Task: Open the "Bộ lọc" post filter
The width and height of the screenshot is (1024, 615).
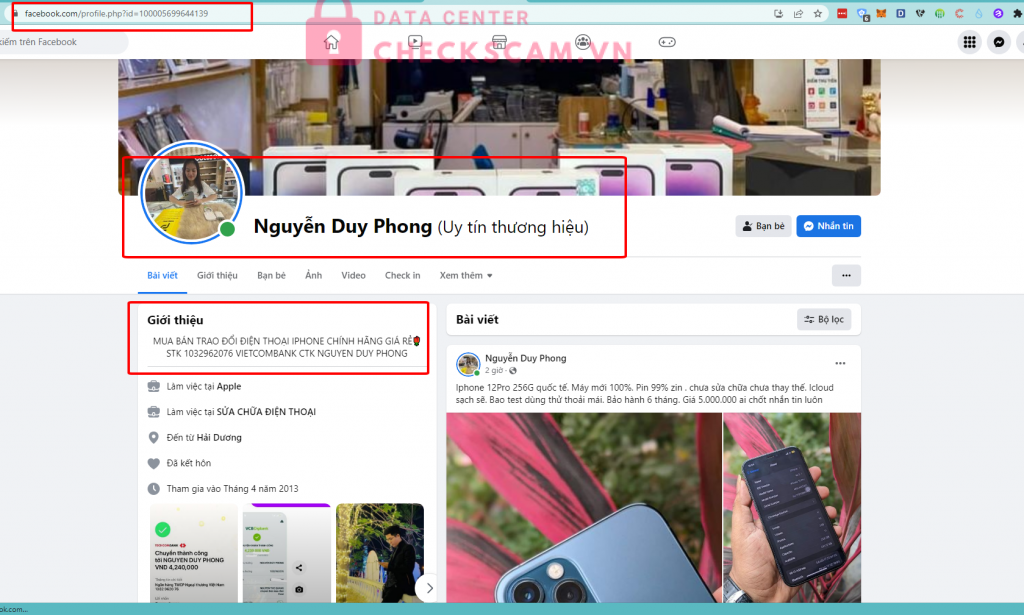Action: 824,320
